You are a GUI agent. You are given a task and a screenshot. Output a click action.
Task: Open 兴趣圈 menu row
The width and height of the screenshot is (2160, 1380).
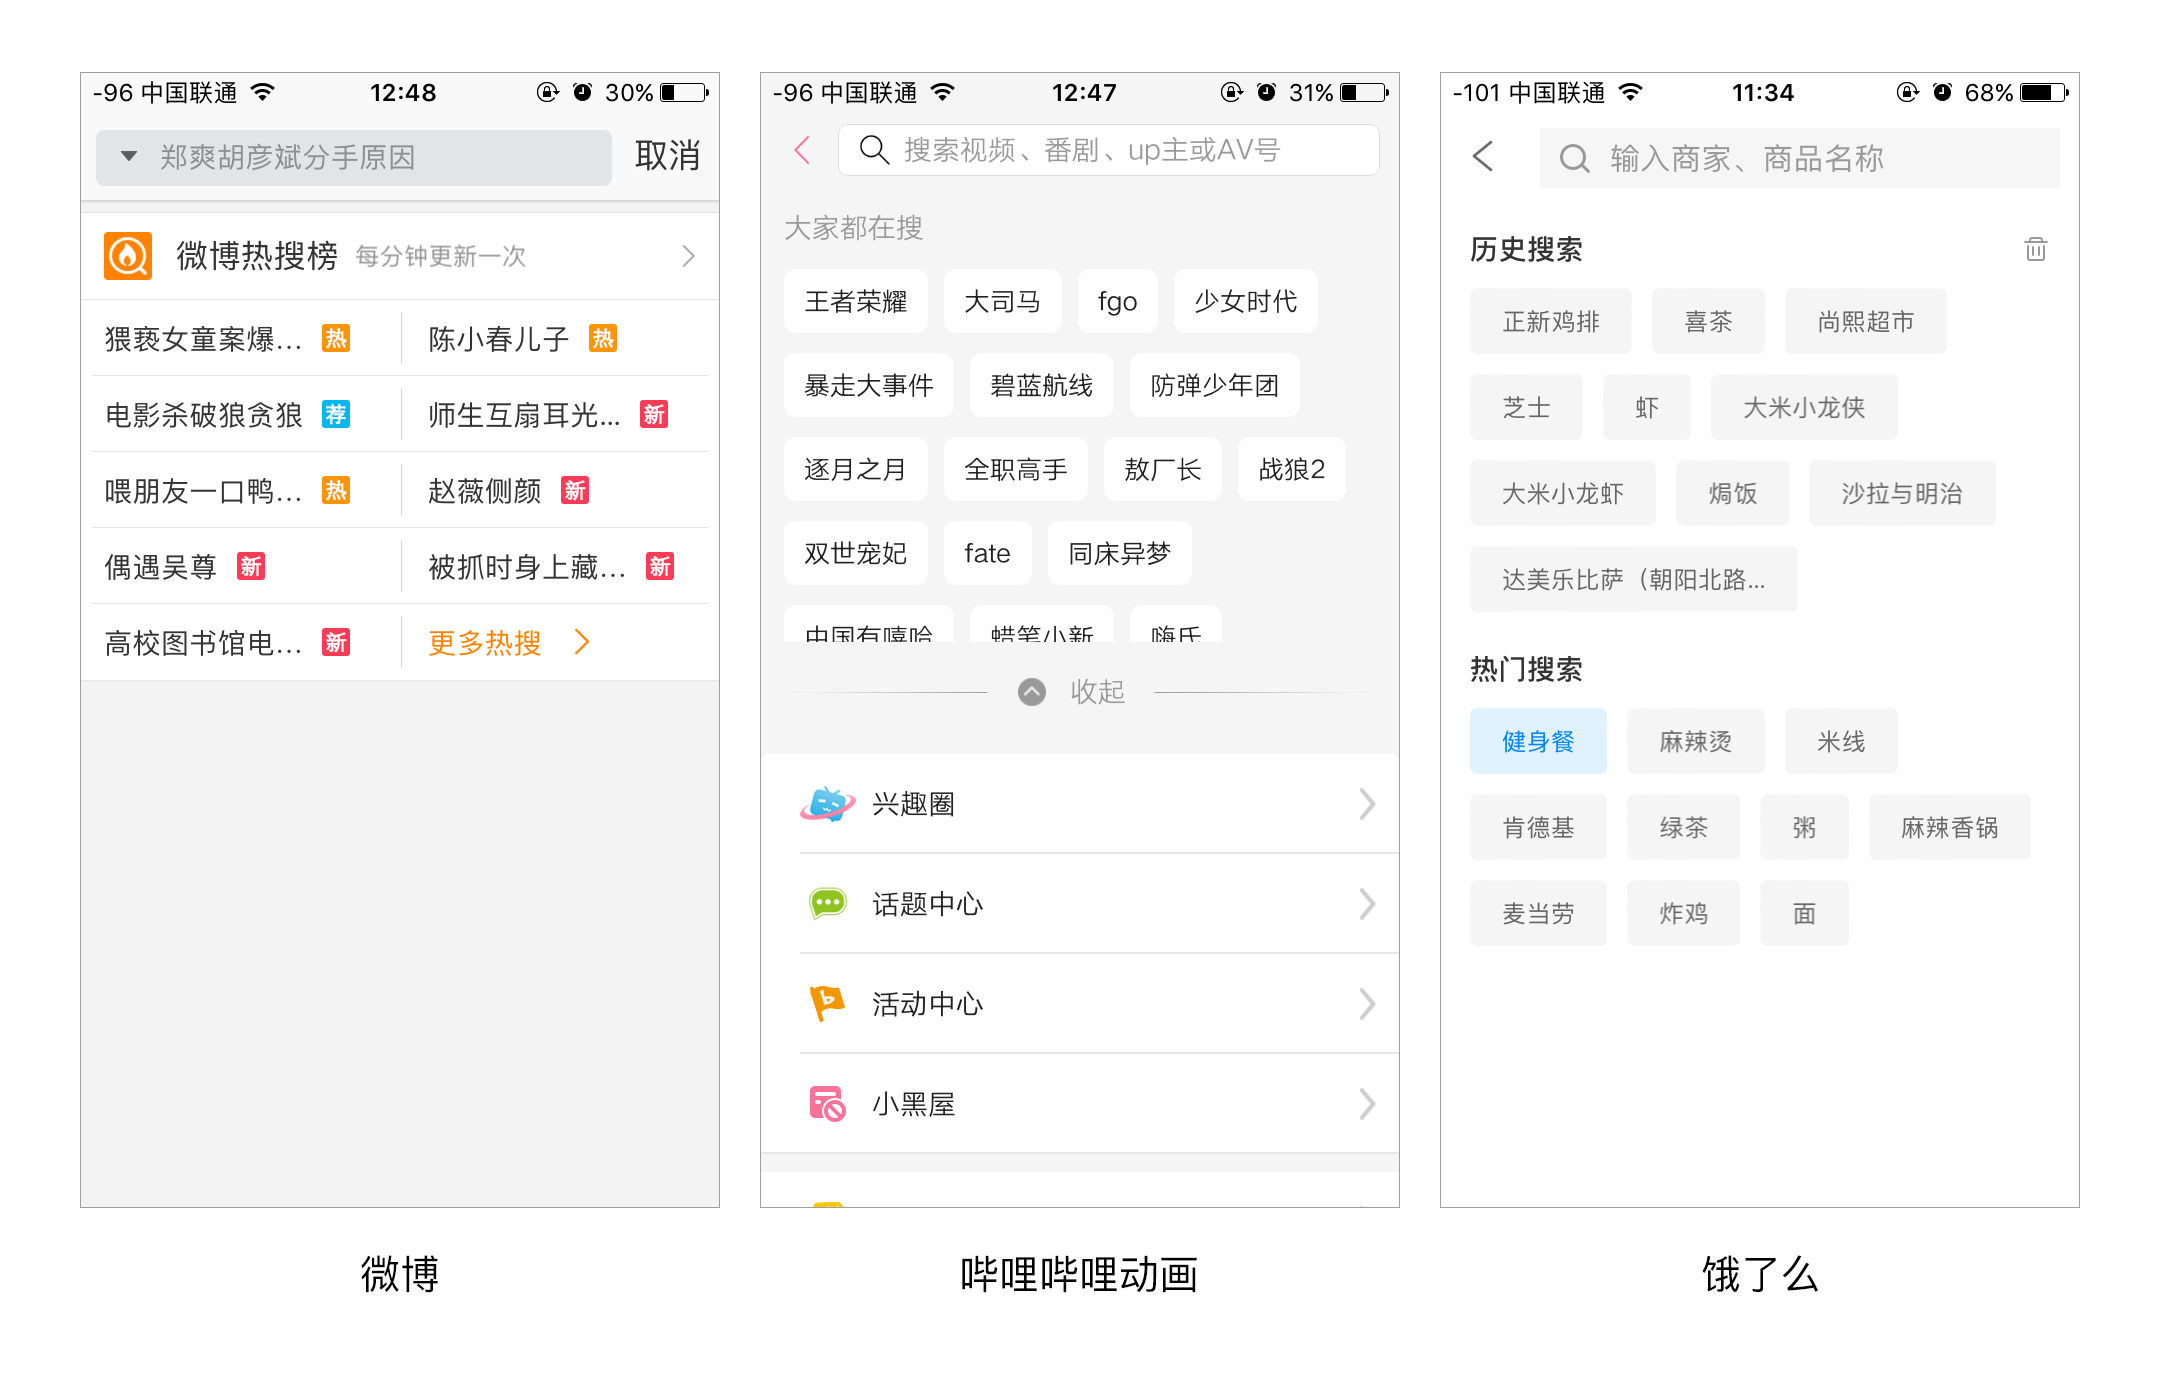tap(1080, 803)
